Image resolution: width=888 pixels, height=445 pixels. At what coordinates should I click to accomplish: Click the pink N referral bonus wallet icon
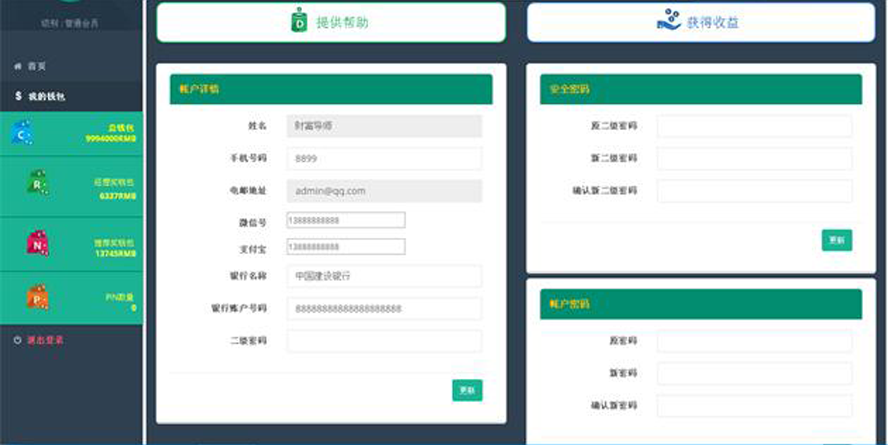[37, 243]
